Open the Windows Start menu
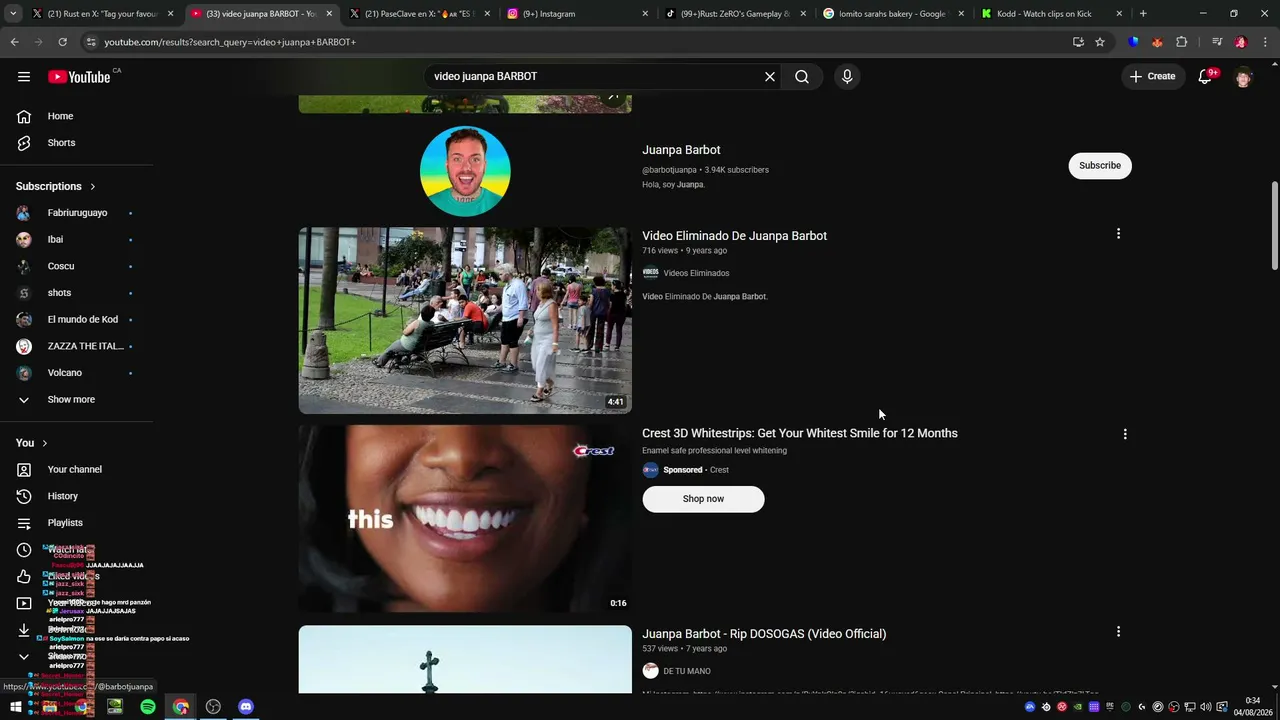 pyautogui.click(x=15, y=707)
